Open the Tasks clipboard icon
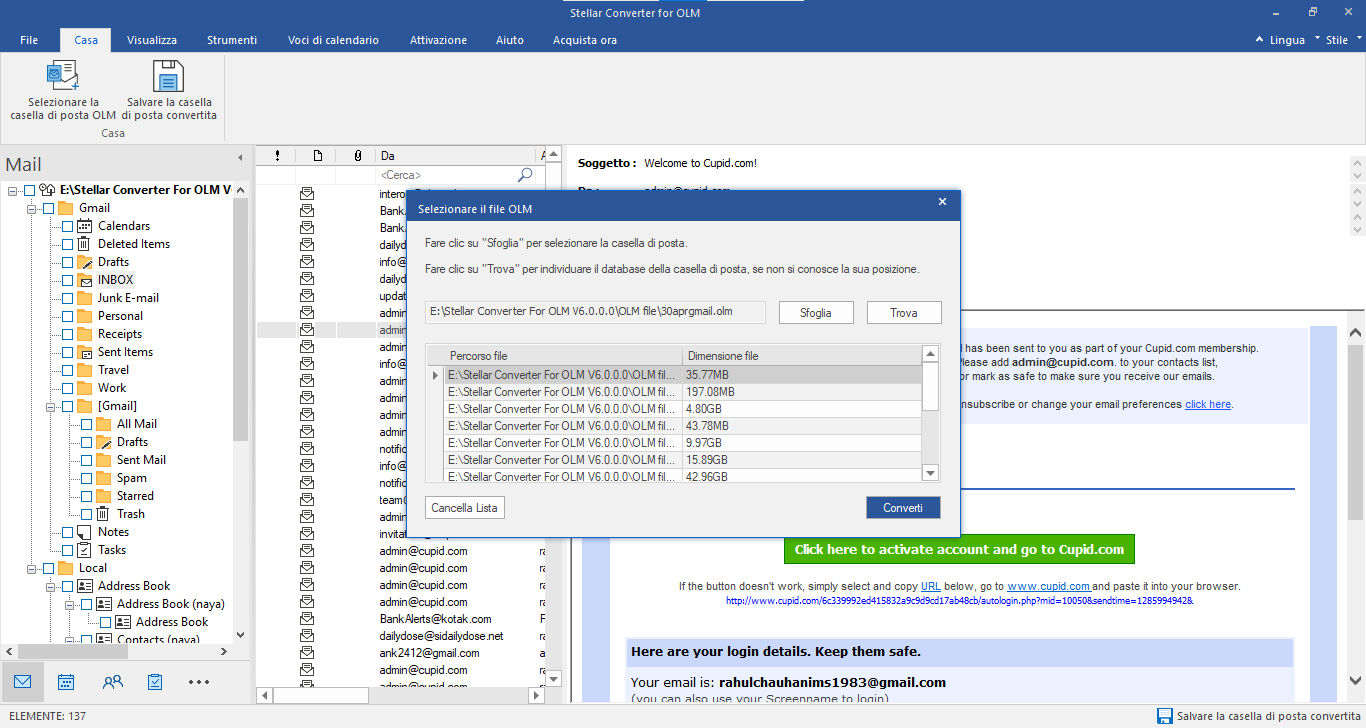Screen dimensions: 1366x728 tap(155, 682)
